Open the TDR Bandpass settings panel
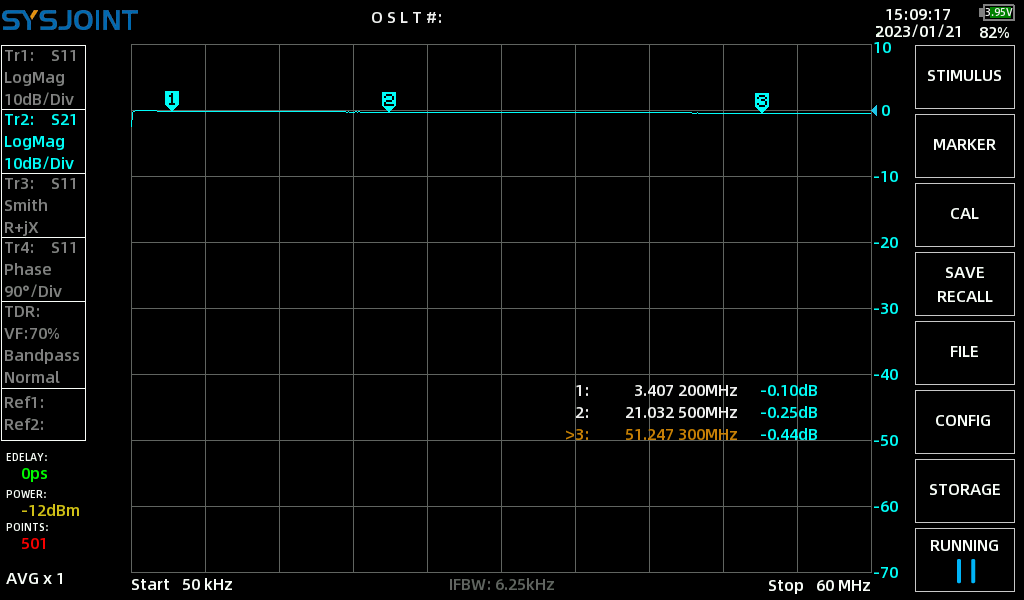The image size is (1024, 600). [x=43, y=345]
